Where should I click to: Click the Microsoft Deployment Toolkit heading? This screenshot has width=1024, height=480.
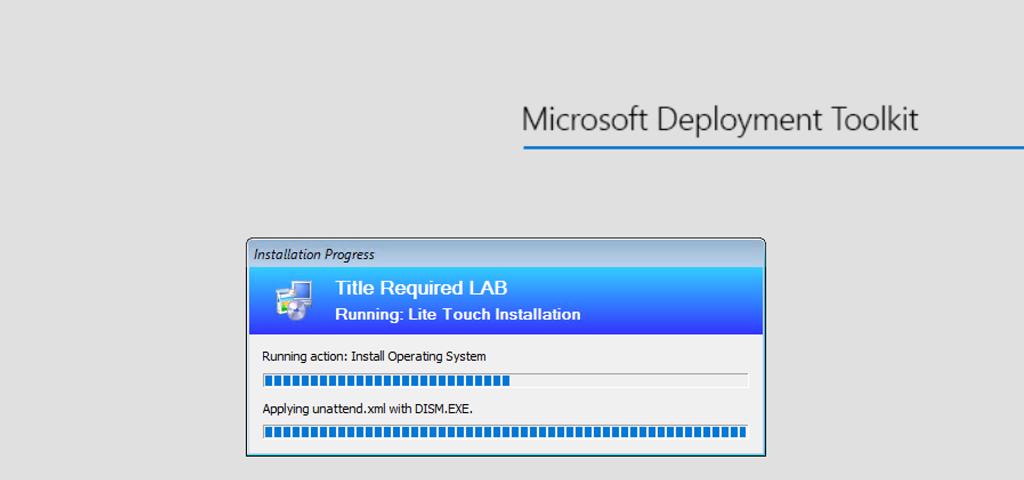point(720,120)
